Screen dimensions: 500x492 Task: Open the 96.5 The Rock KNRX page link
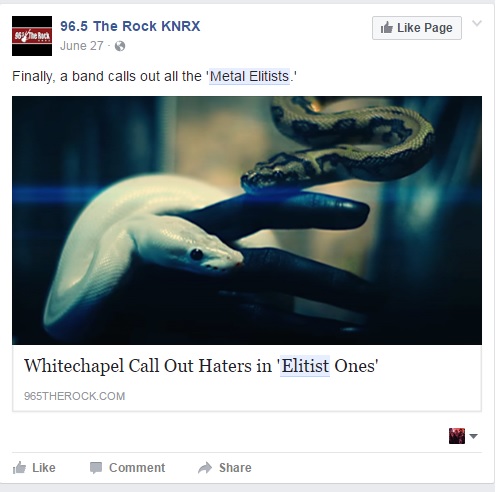pos(130,26)
